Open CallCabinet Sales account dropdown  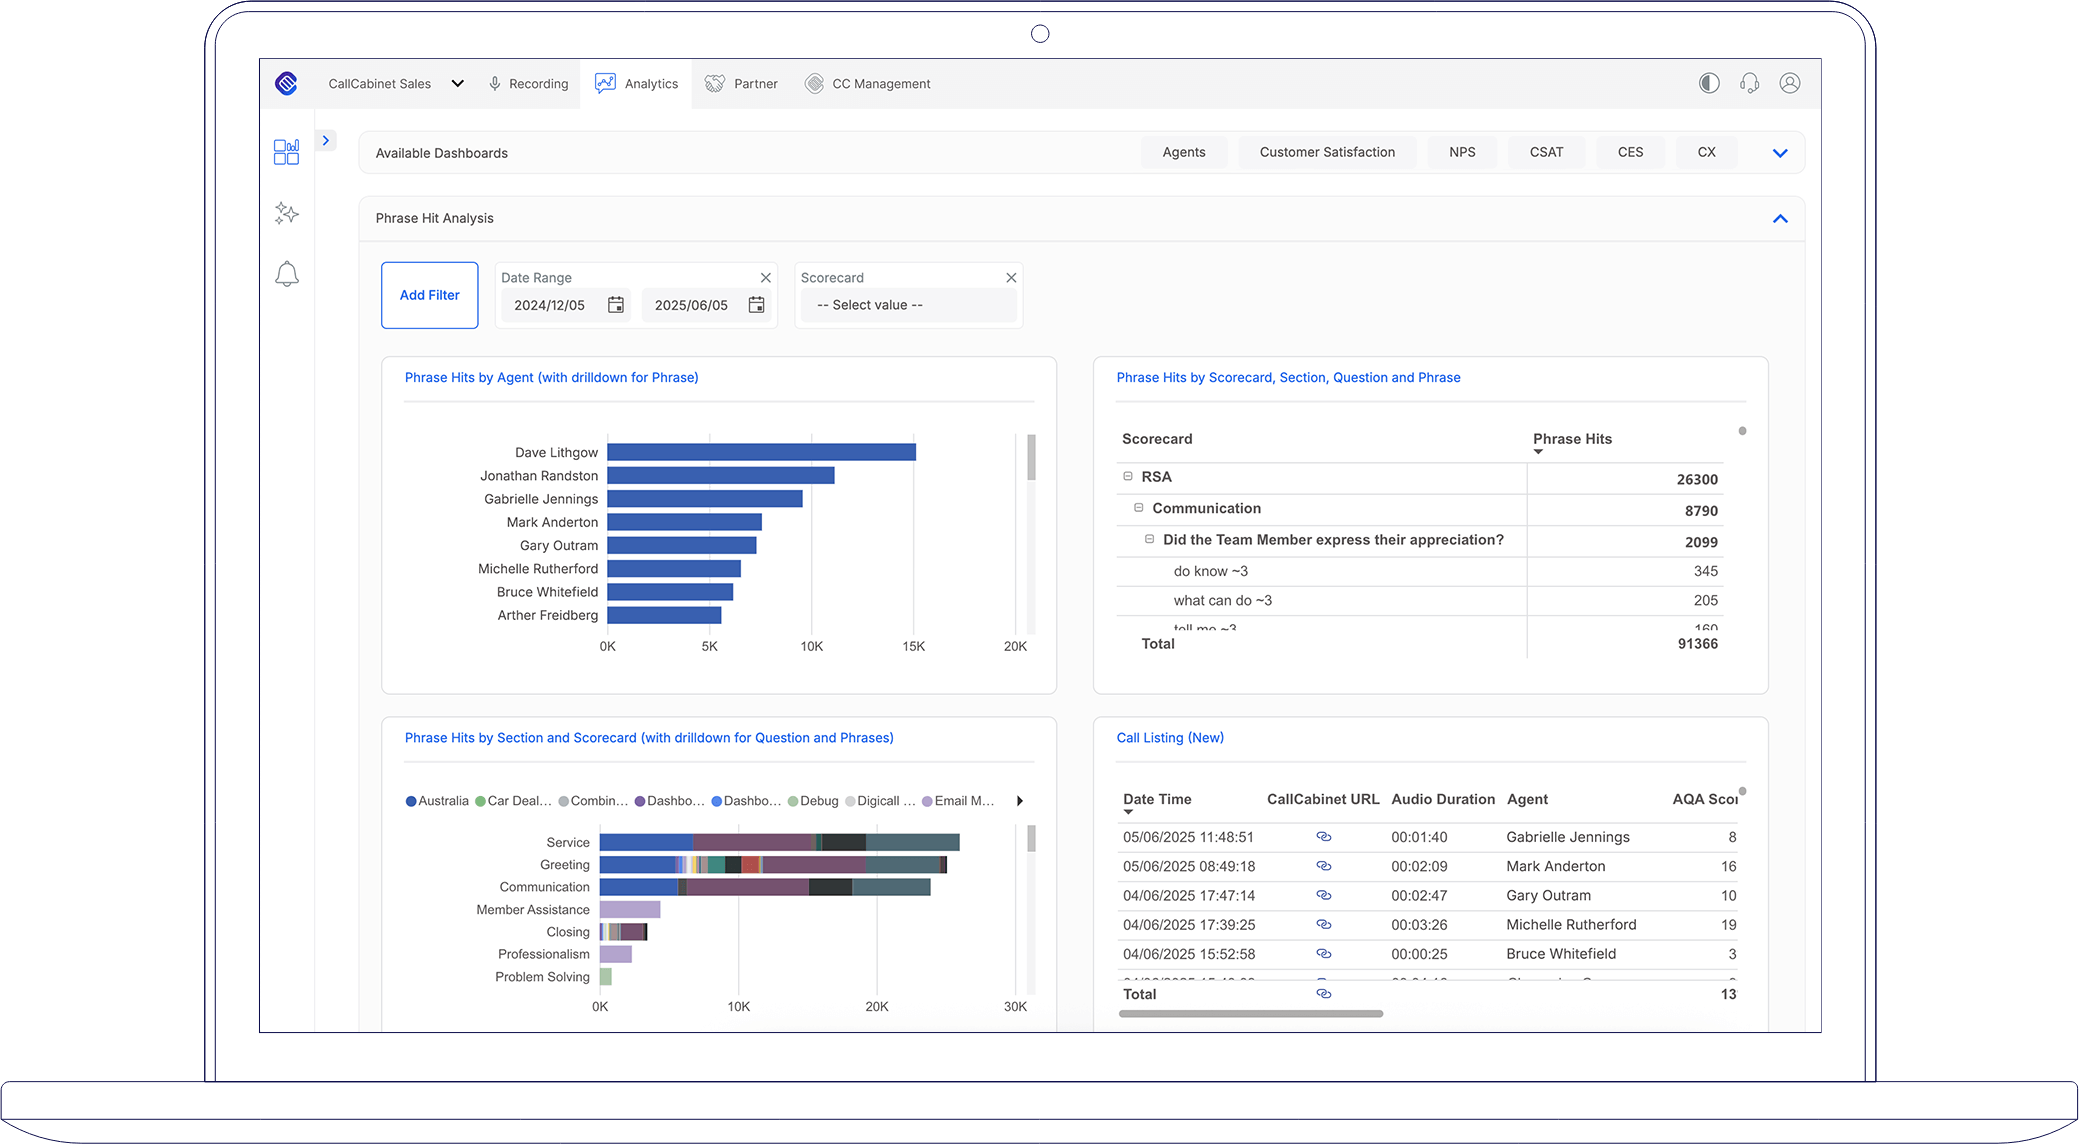[x=457, y=84]
